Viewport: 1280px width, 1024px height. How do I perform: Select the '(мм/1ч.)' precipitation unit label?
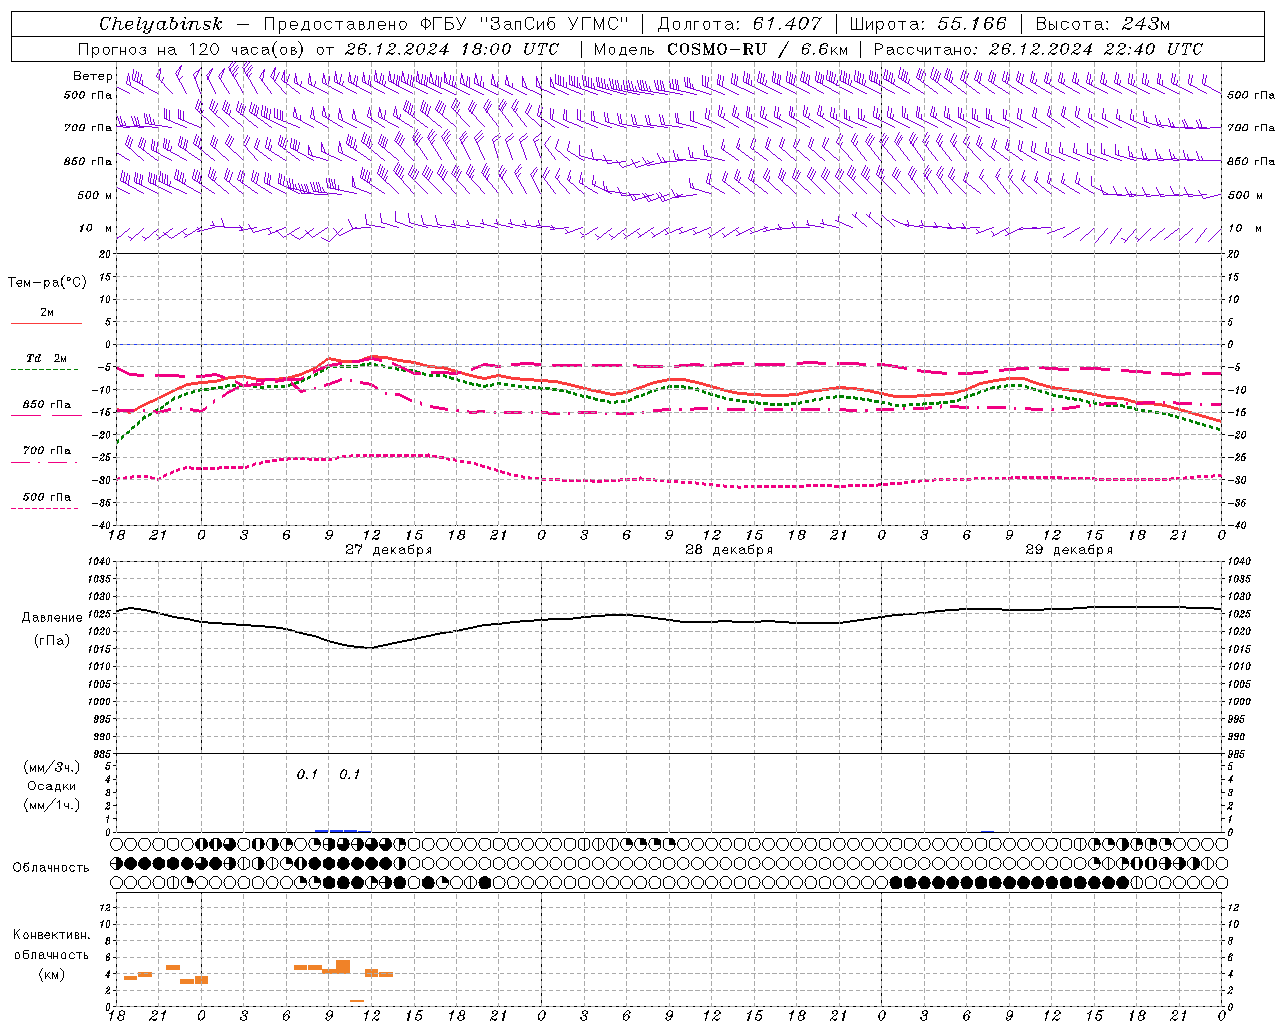(x=52, y=805)
